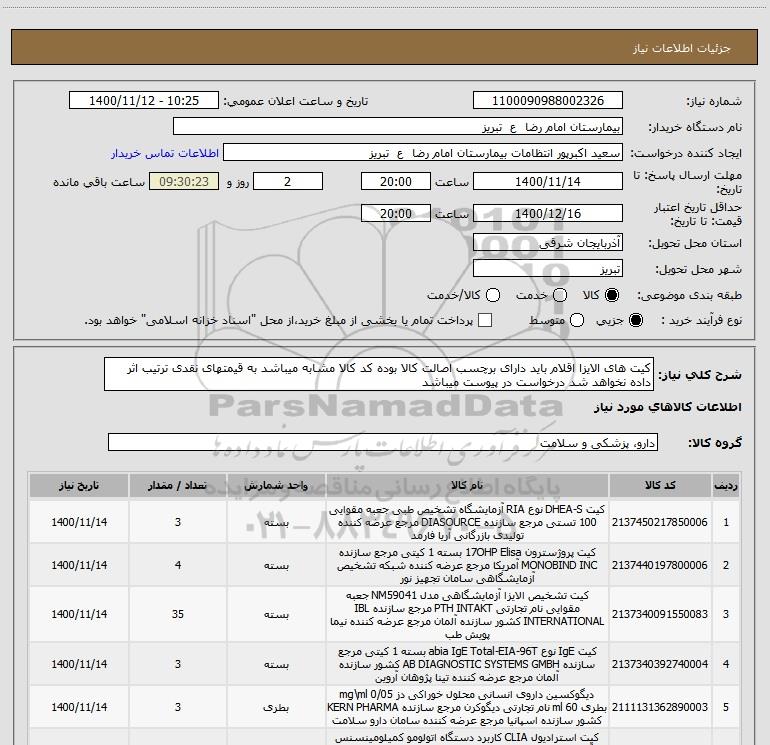Select the کالا radio button
Screen dimensions: 770x745
pos(612,295)
